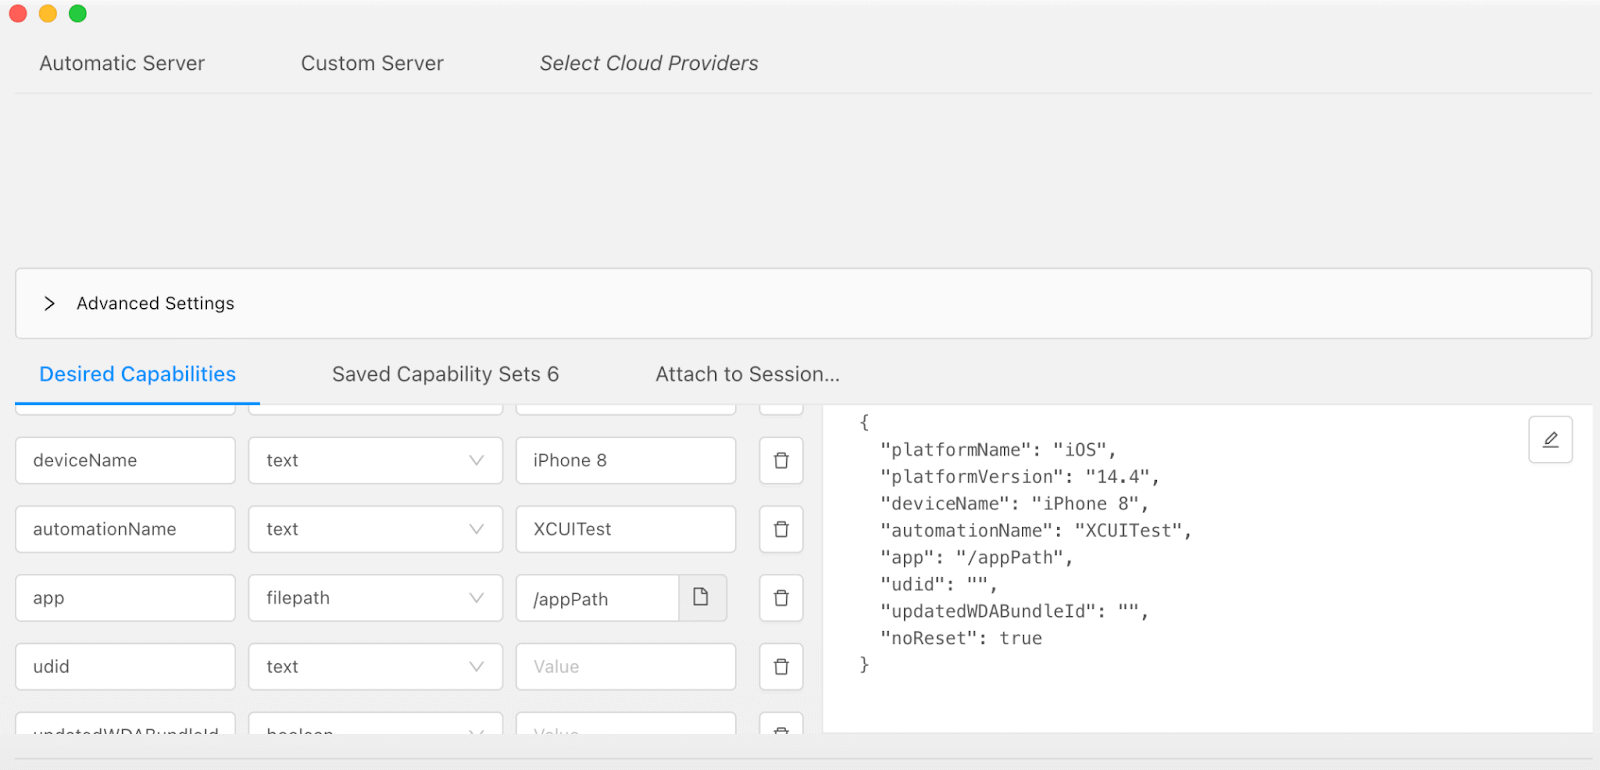Screen dimensions: 1600x770
Task: Click the iPhone 8 value field
Action: click(x=626, y=460)
